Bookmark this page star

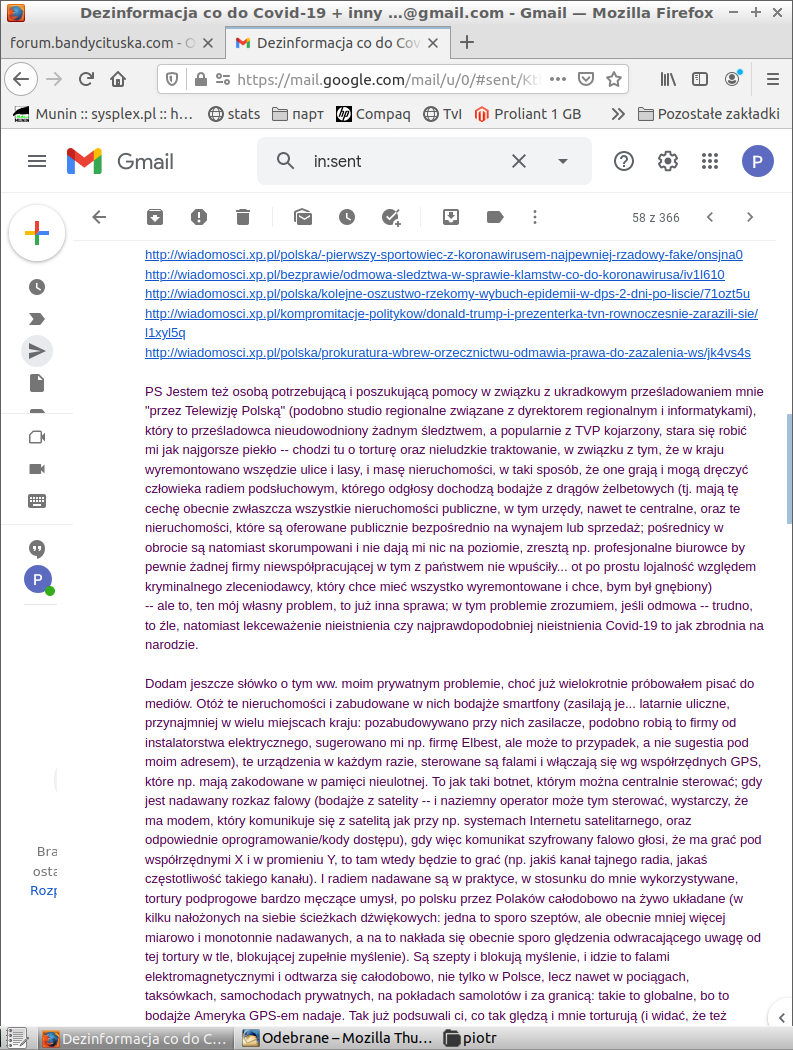coord(614,79)
